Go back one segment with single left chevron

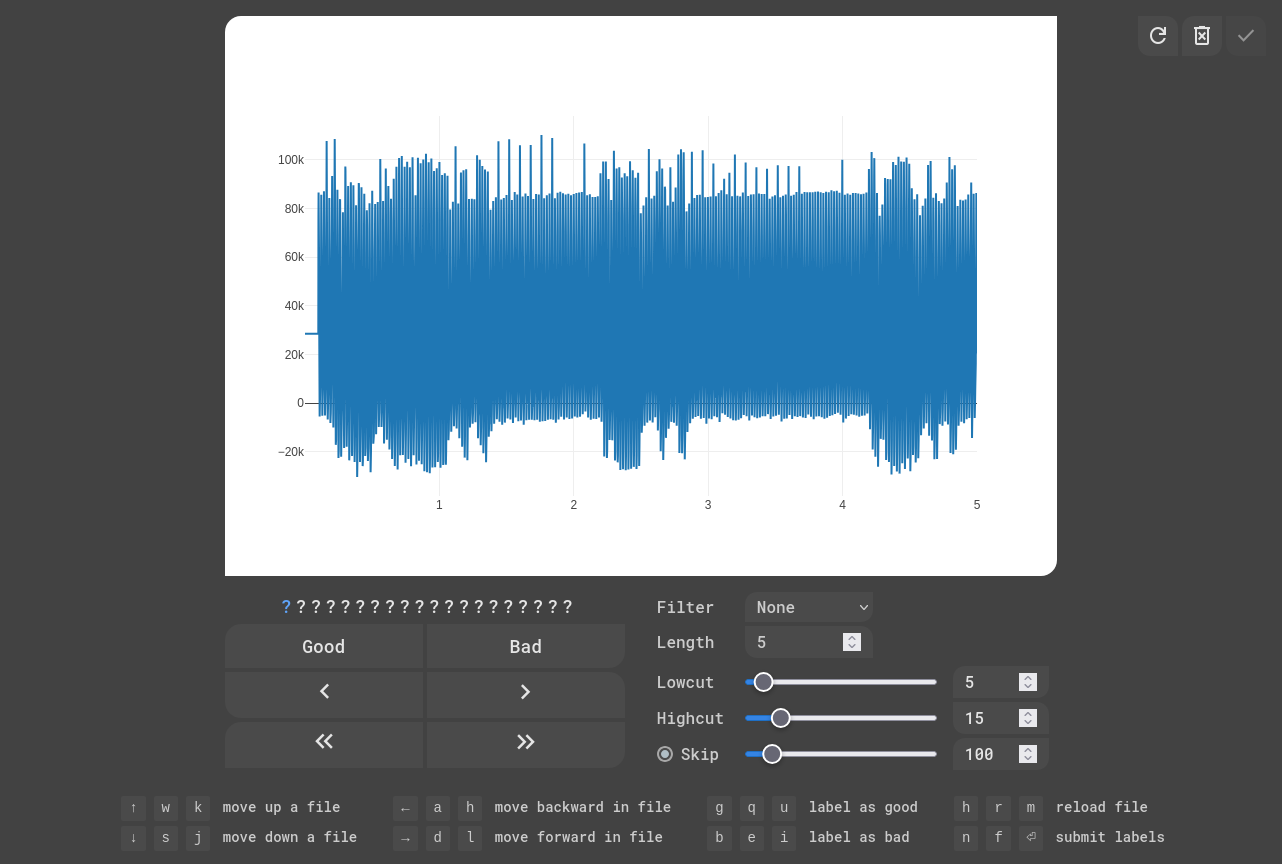[324, 692]
